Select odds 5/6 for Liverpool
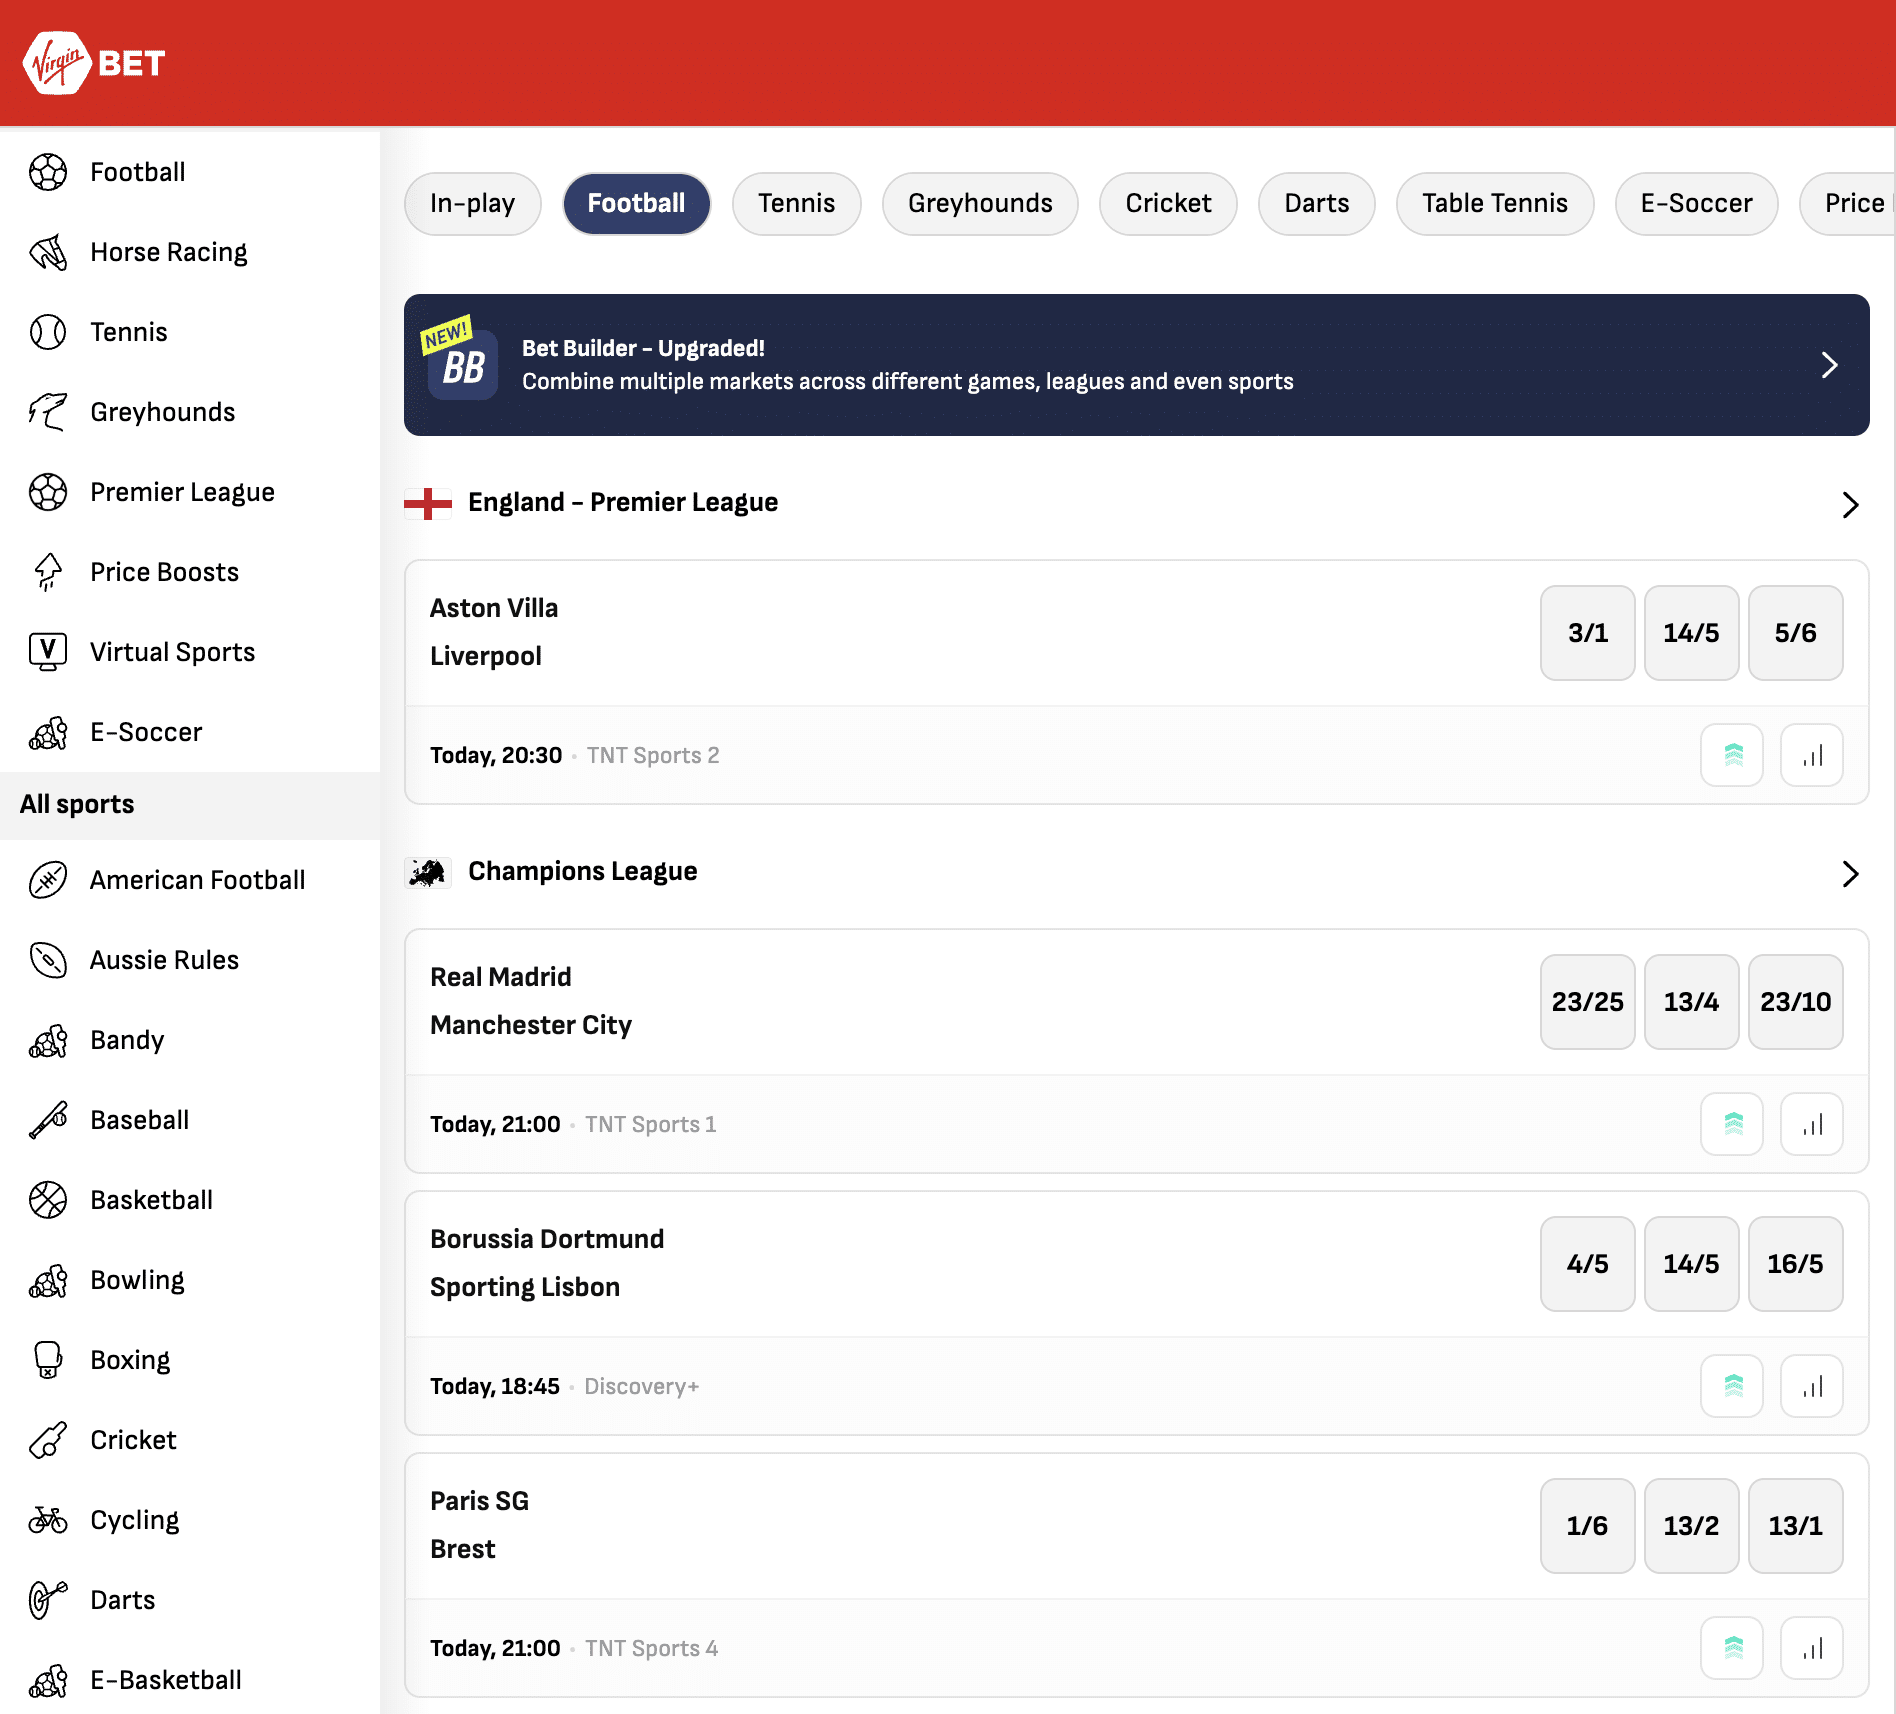Viewport: 1896px width, 1714px height. pyautogui.click(x=1795, y=632)
